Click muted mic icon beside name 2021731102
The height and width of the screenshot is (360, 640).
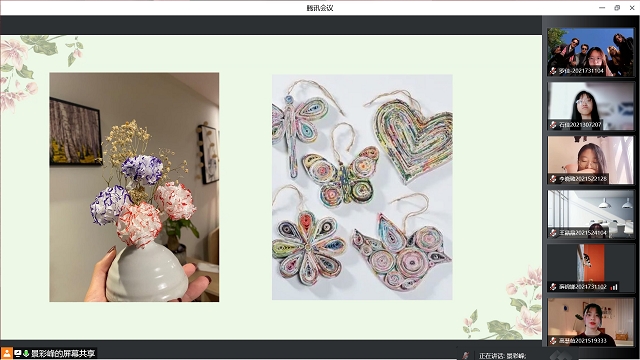coord(553,287)
